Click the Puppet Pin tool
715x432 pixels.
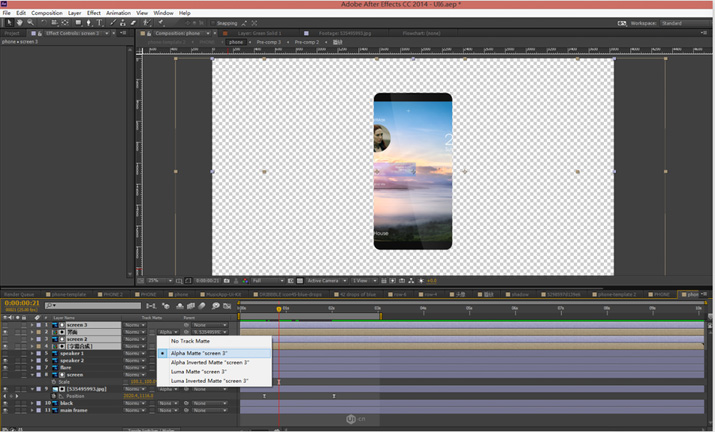[160, 22]
